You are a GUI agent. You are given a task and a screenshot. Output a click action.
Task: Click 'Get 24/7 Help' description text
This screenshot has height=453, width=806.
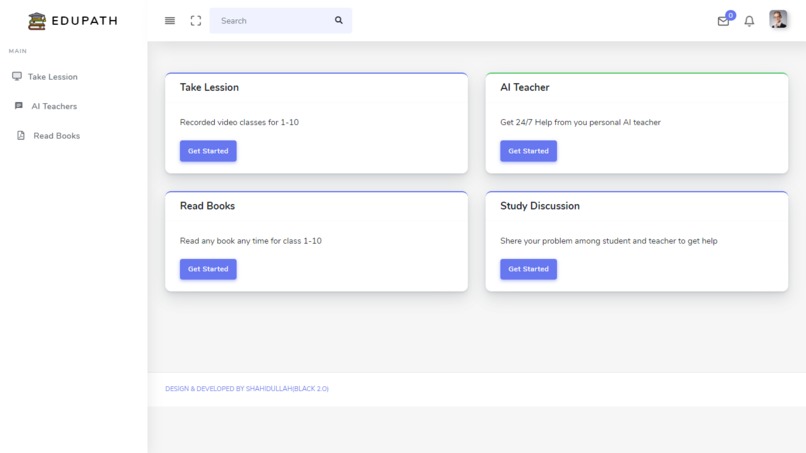[580, 122]
